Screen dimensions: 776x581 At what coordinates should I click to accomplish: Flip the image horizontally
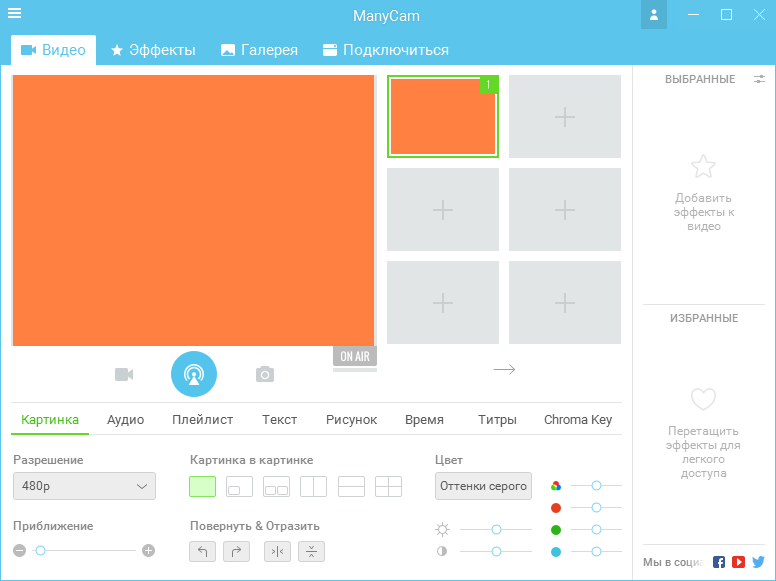click(x=277, y=551)
